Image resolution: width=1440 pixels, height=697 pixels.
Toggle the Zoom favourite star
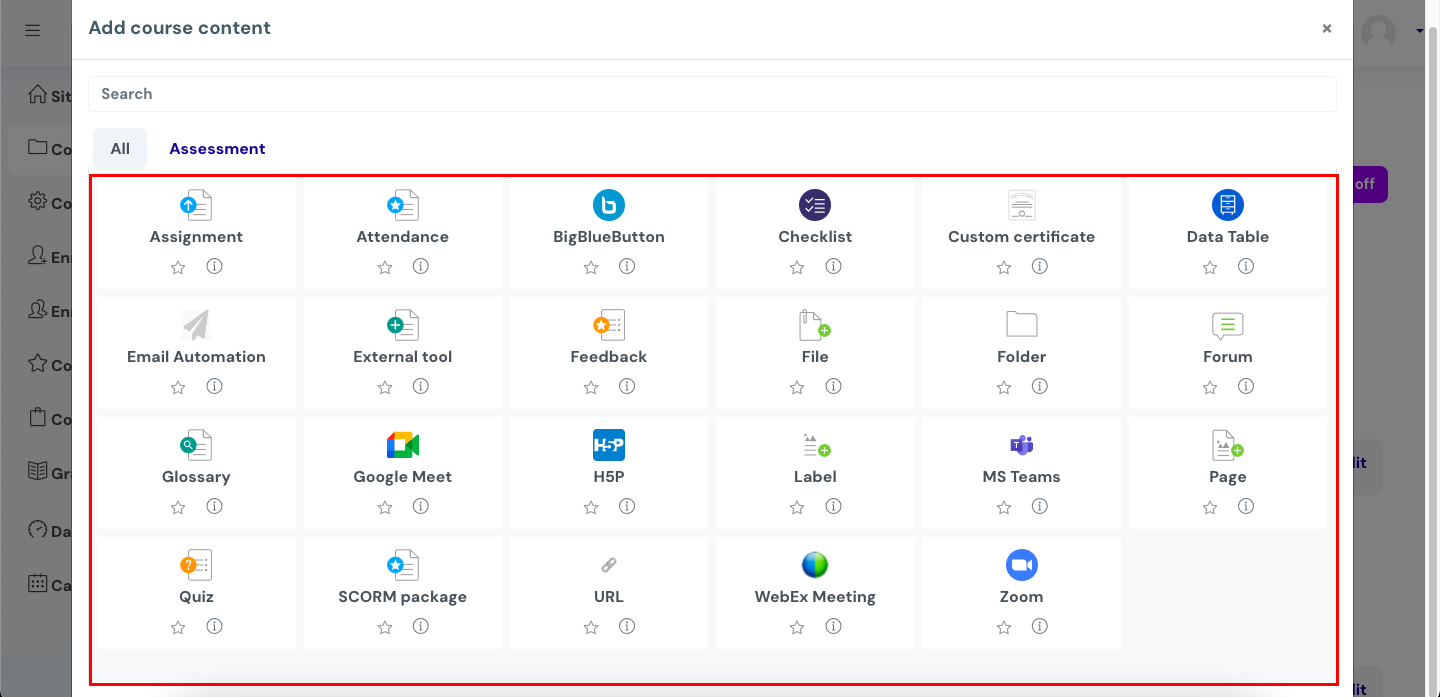1003,627
